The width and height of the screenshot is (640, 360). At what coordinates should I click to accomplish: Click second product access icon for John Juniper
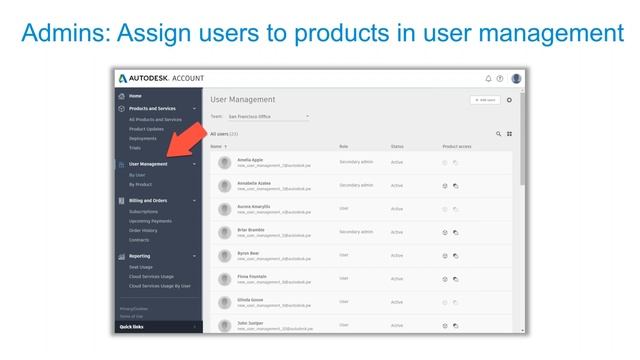(x=456, y=326)
